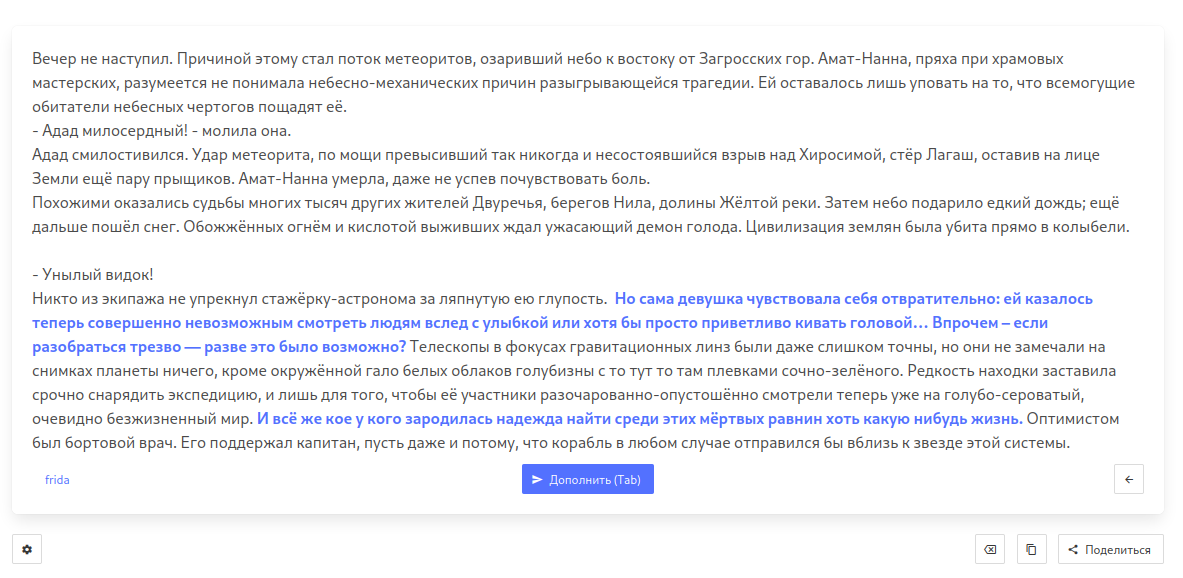
Task: Click blue highlighted text 'Но сама девушка чувствовала'
Action: coord(720,299)
